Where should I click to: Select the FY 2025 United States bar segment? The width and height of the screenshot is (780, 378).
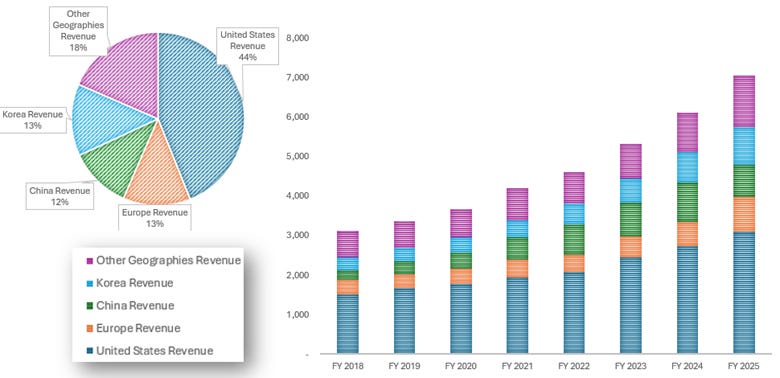(x=744, y=293)
